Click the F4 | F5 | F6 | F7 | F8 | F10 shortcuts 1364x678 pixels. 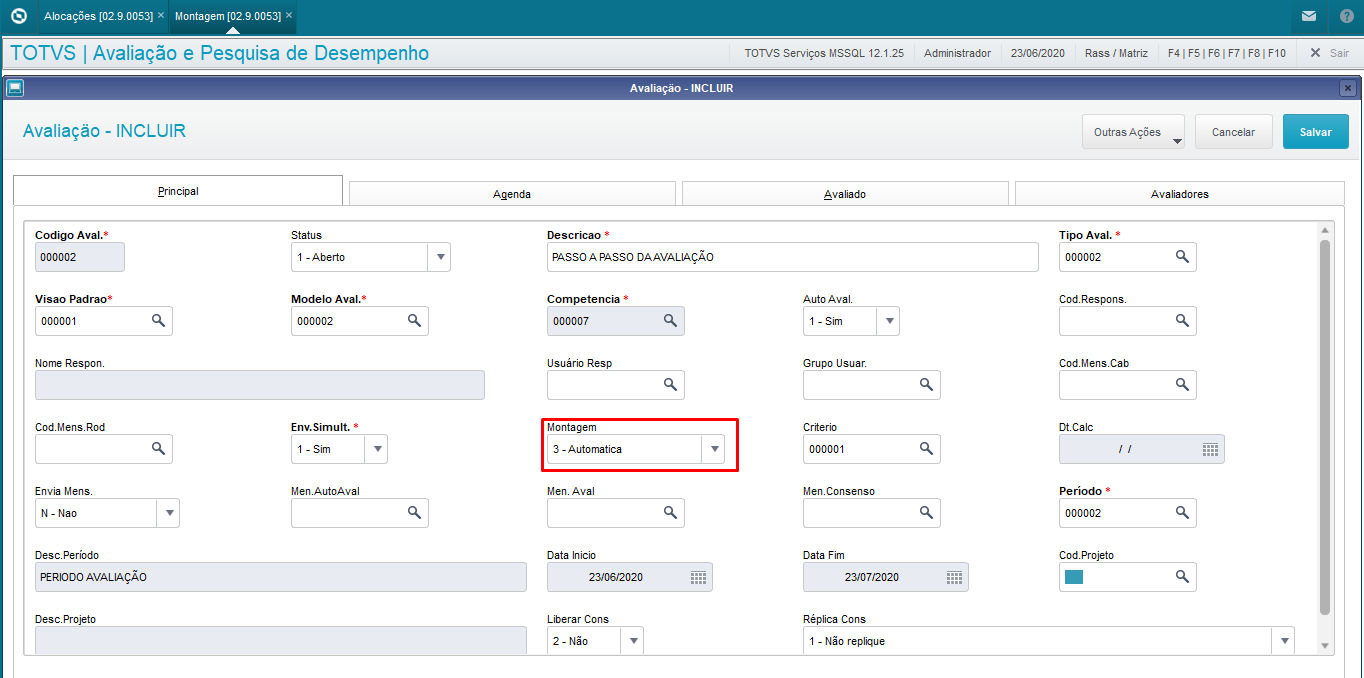1227,53
